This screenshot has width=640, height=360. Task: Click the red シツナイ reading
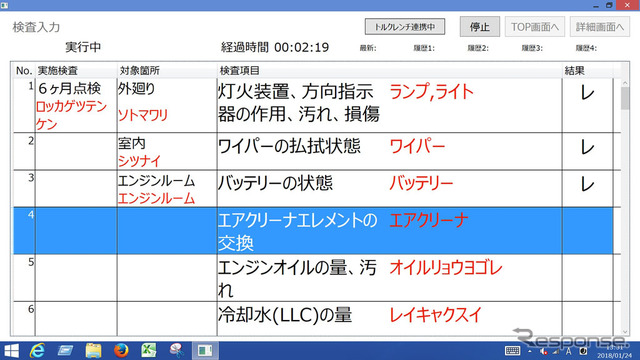click(140, 161)
